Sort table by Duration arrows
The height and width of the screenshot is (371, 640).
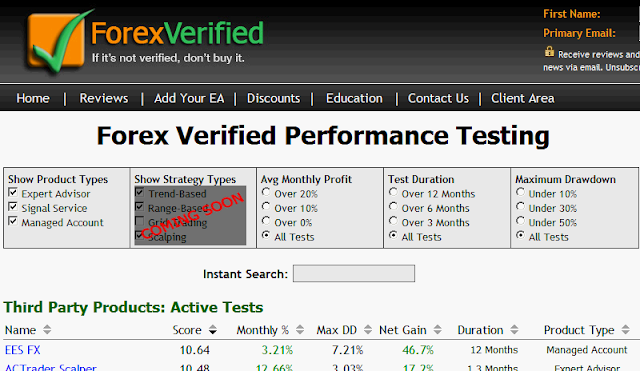514,330
